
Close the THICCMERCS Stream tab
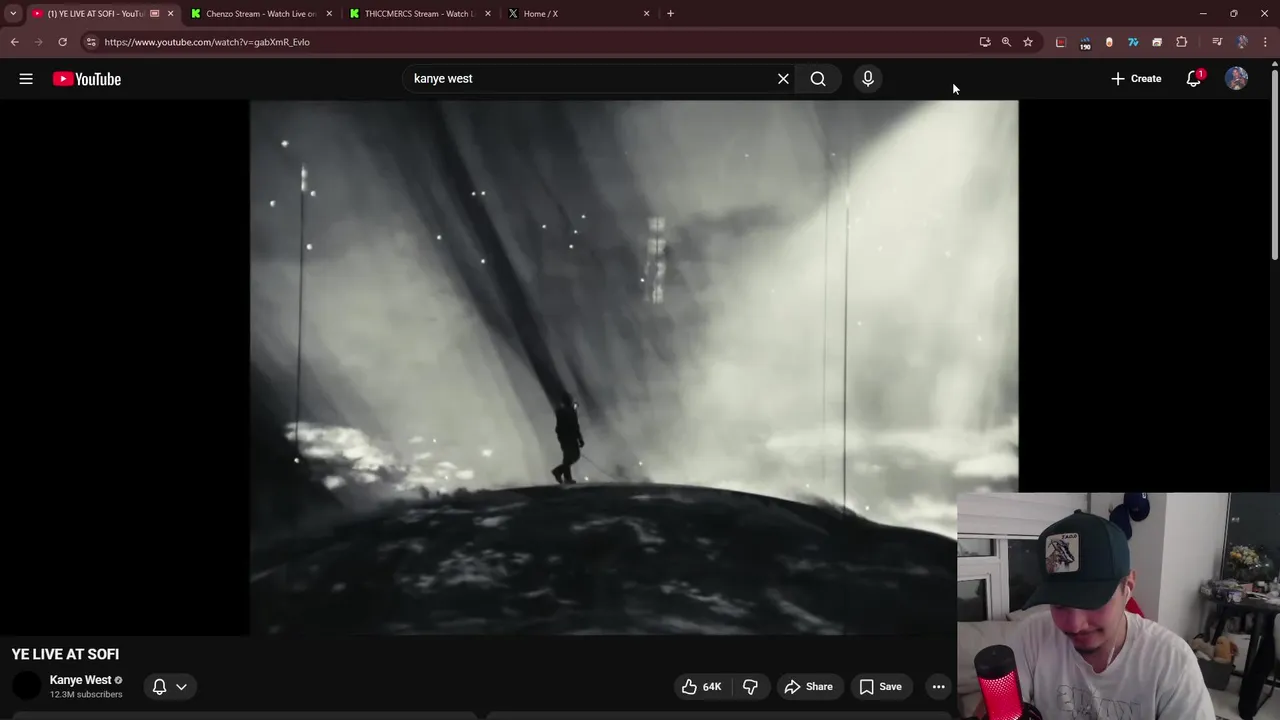click(488, 14)
